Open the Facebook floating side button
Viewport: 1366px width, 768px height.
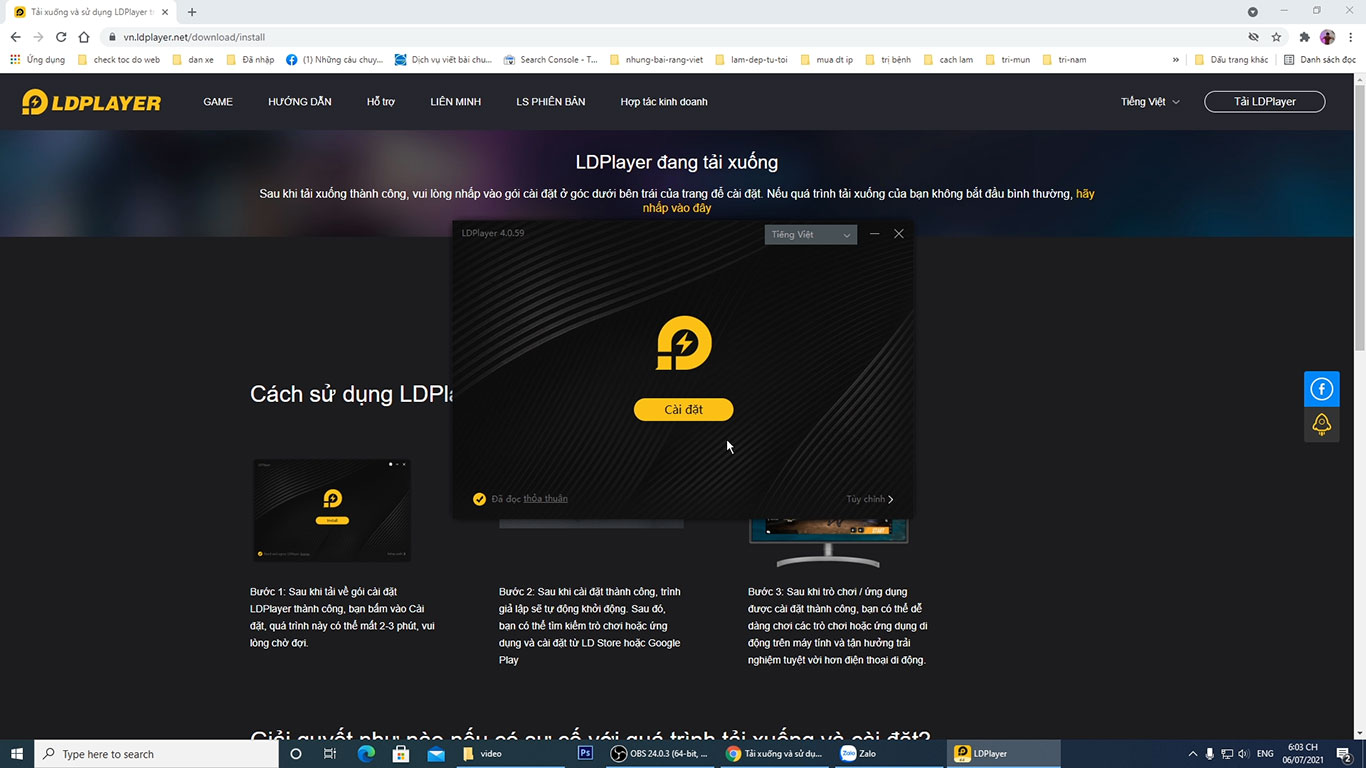click(1321, 389)
